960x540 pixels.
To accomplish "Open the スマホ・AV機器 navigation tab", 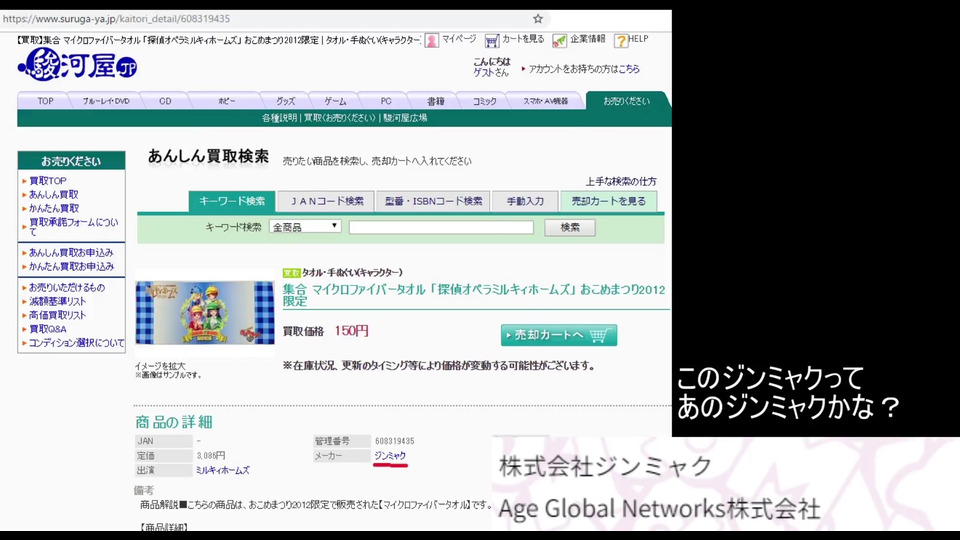I will tap(545, 101).
